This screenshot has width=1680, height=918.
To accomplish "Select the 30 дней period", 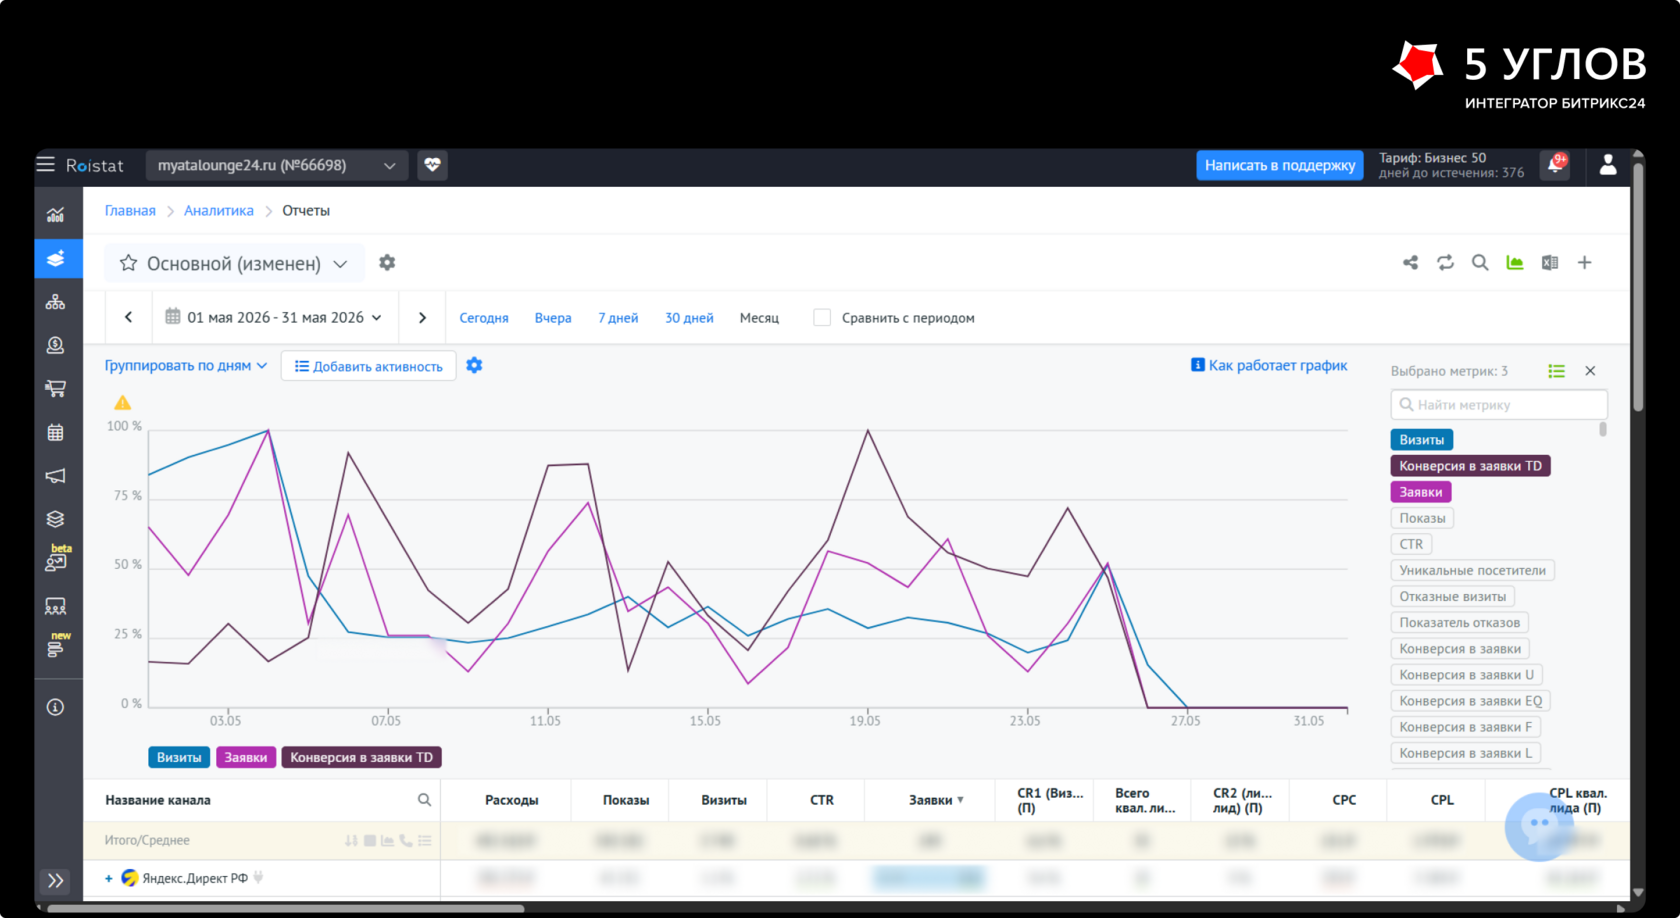I will point(689,318).
